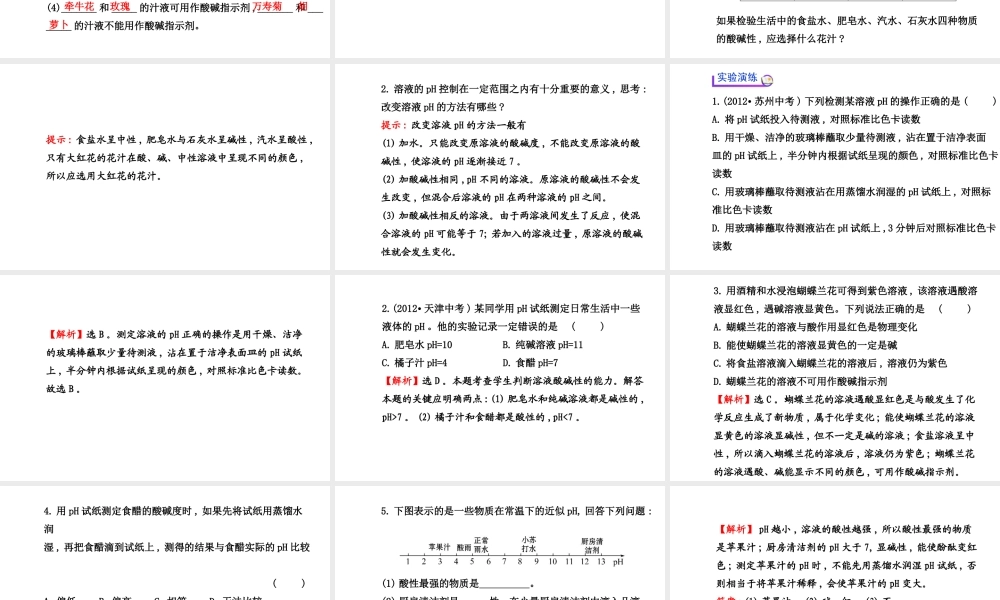
Task: Click the 苹果汁 label on pH scale
Action: [x=439, y=546]
